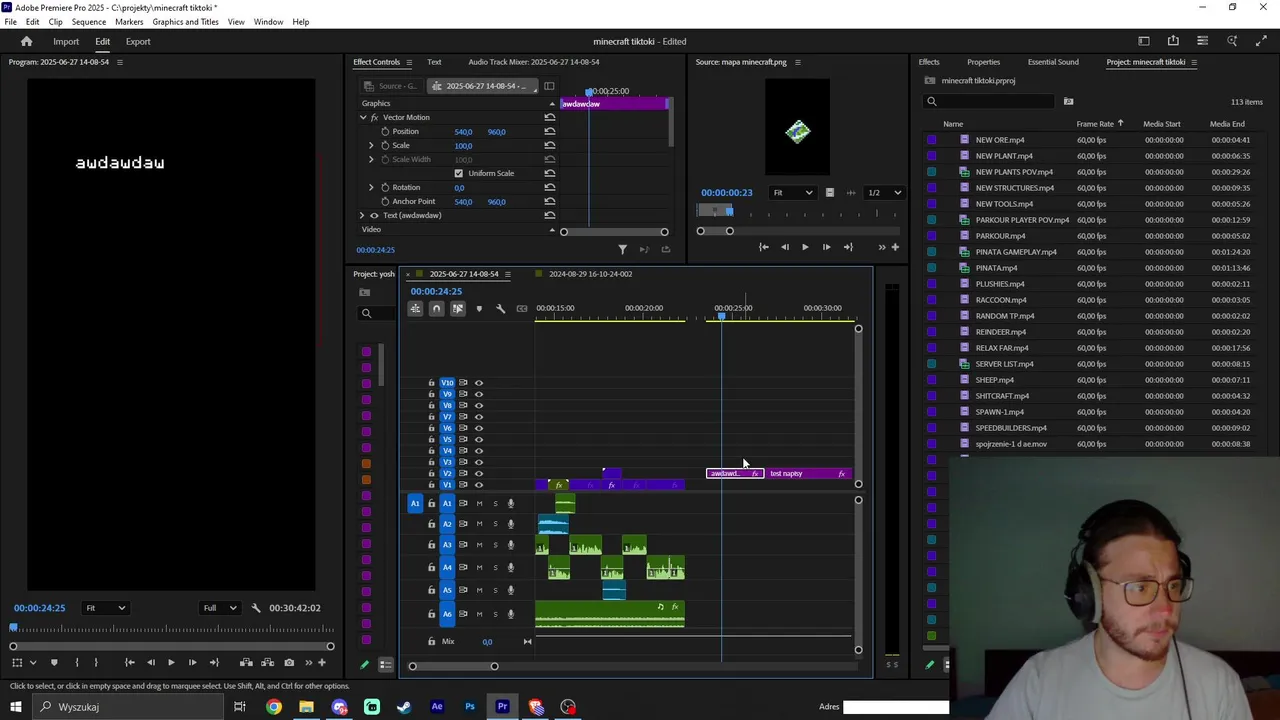Open the File menu
This screenshot has height=720, width=1280.
point(10,22)
